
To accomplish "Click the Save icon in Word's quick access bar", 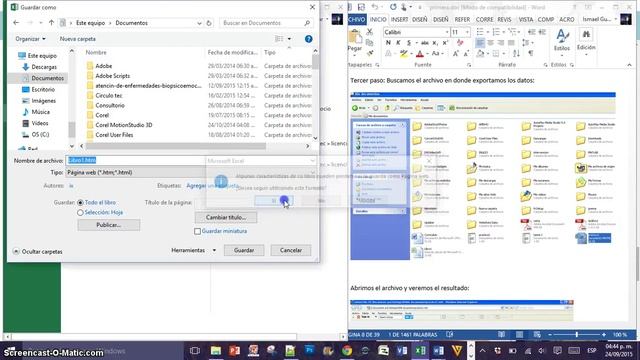I will 361,7.
